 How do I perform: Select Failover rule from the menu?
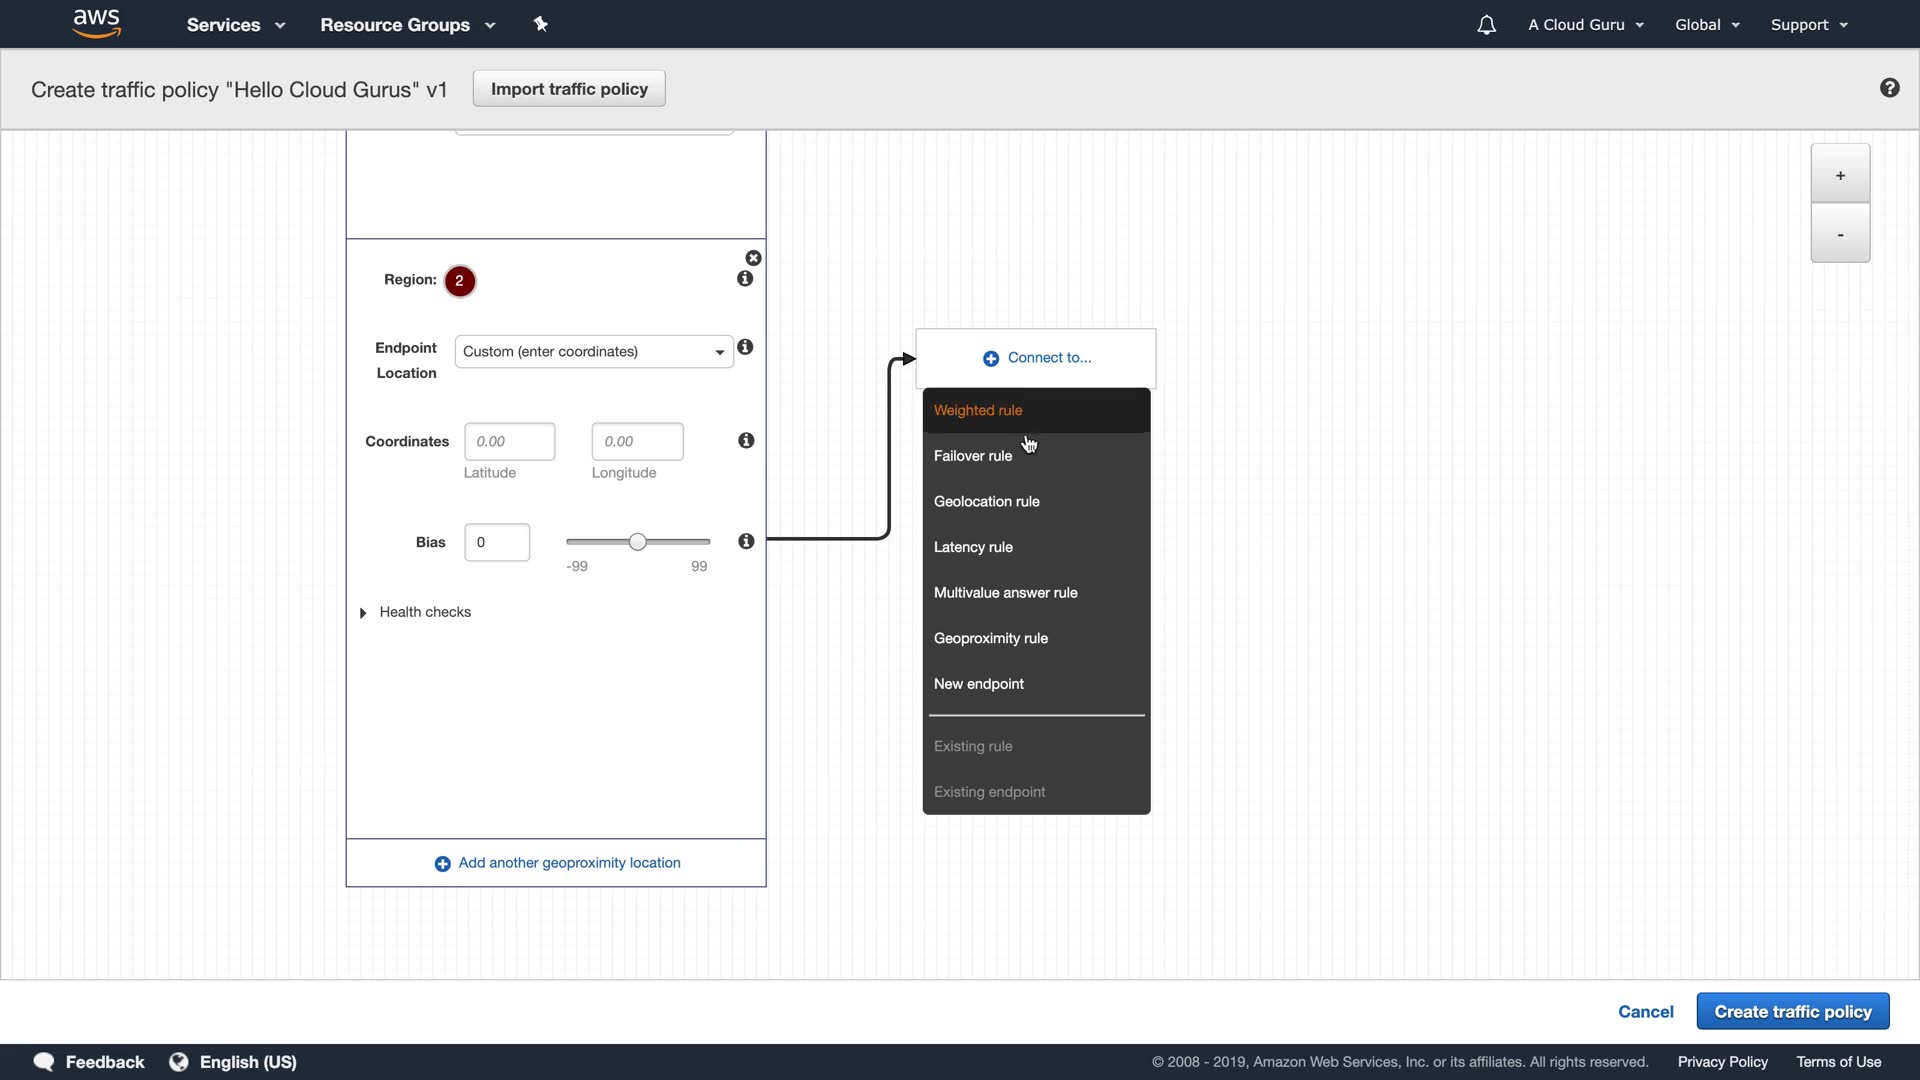point(972,456)
